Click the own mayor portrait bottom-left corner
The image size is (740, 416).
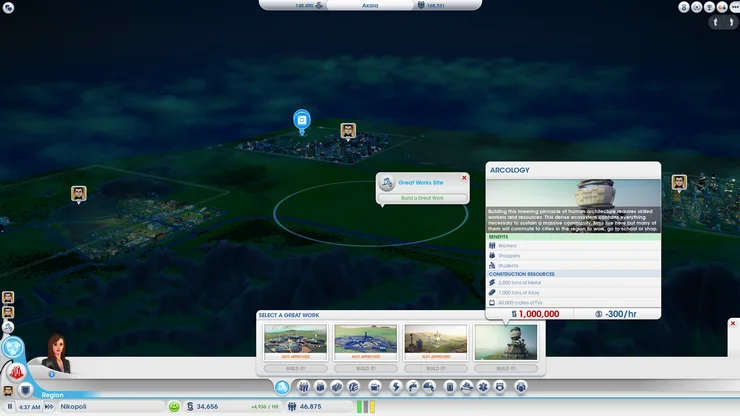click(8, 391)
